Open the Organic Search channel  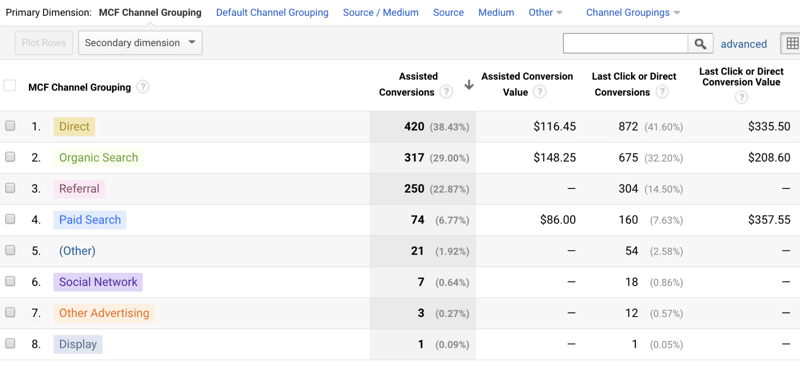point(98,158)
